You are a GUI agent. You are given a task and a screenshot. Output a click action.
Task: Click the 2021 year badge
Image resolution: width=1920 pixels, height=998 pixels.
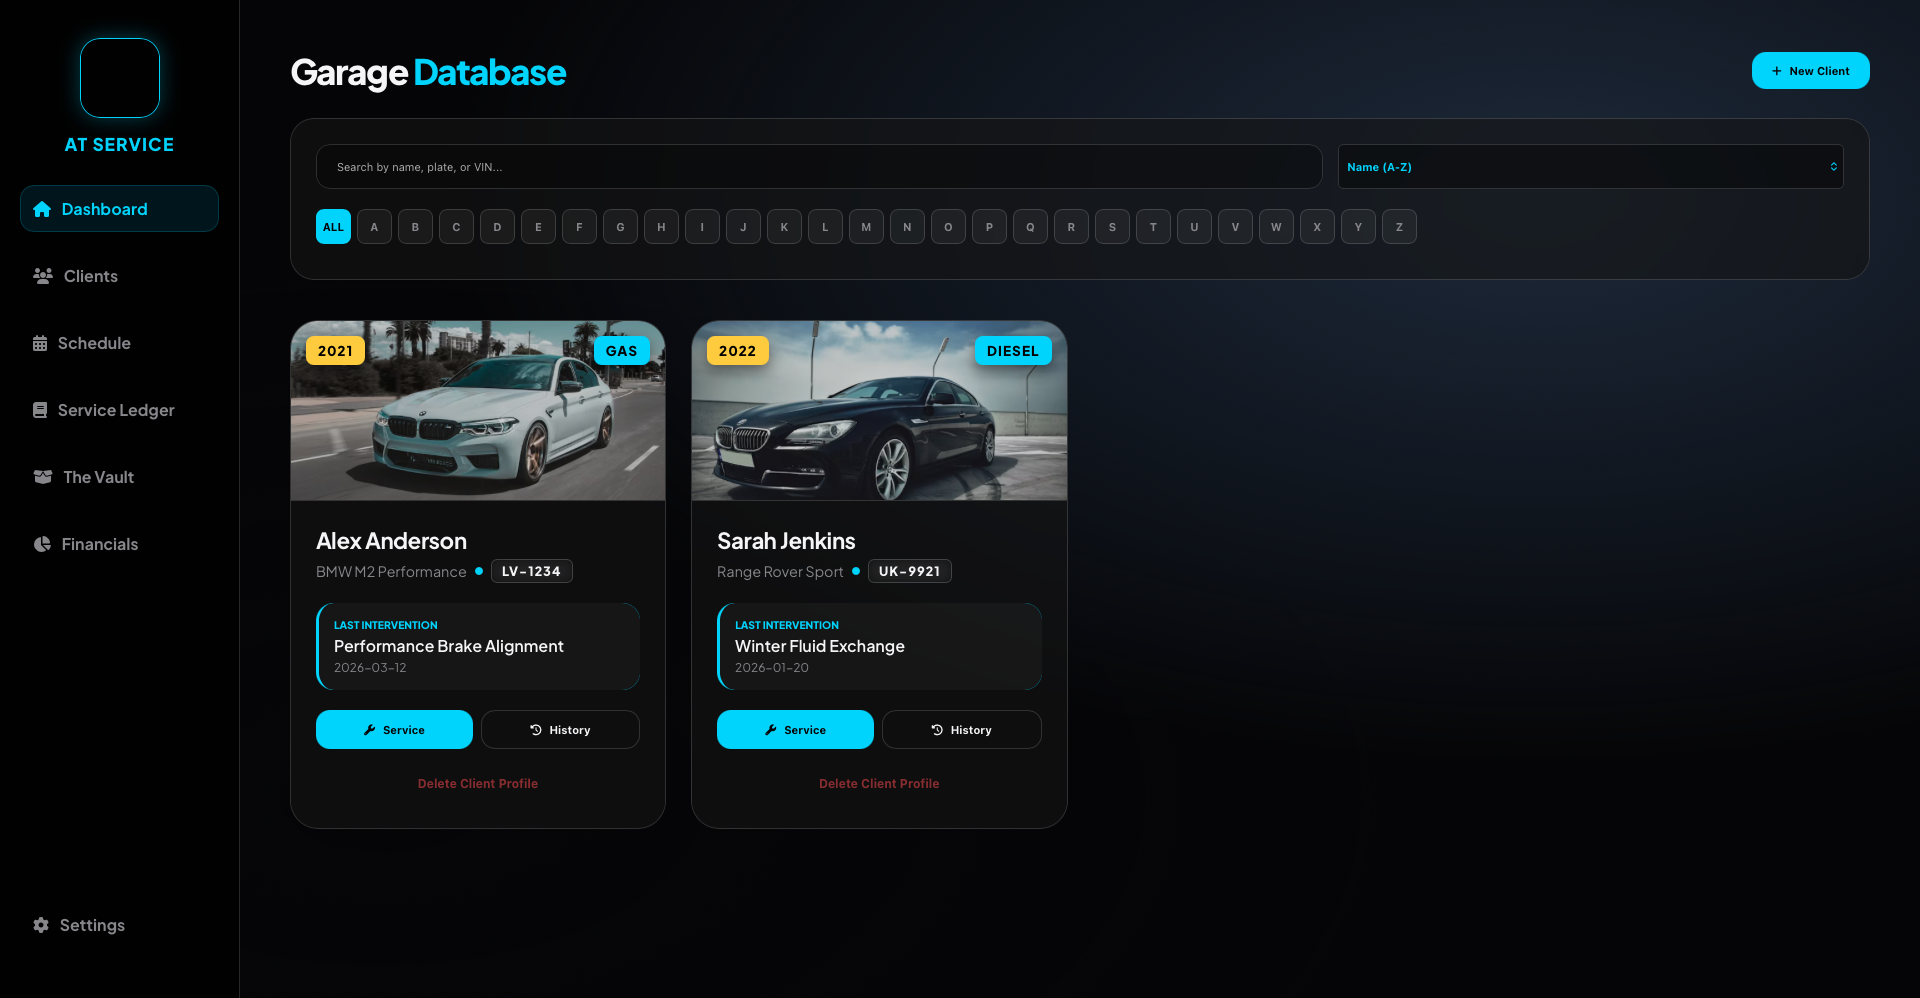pos(335,351)
